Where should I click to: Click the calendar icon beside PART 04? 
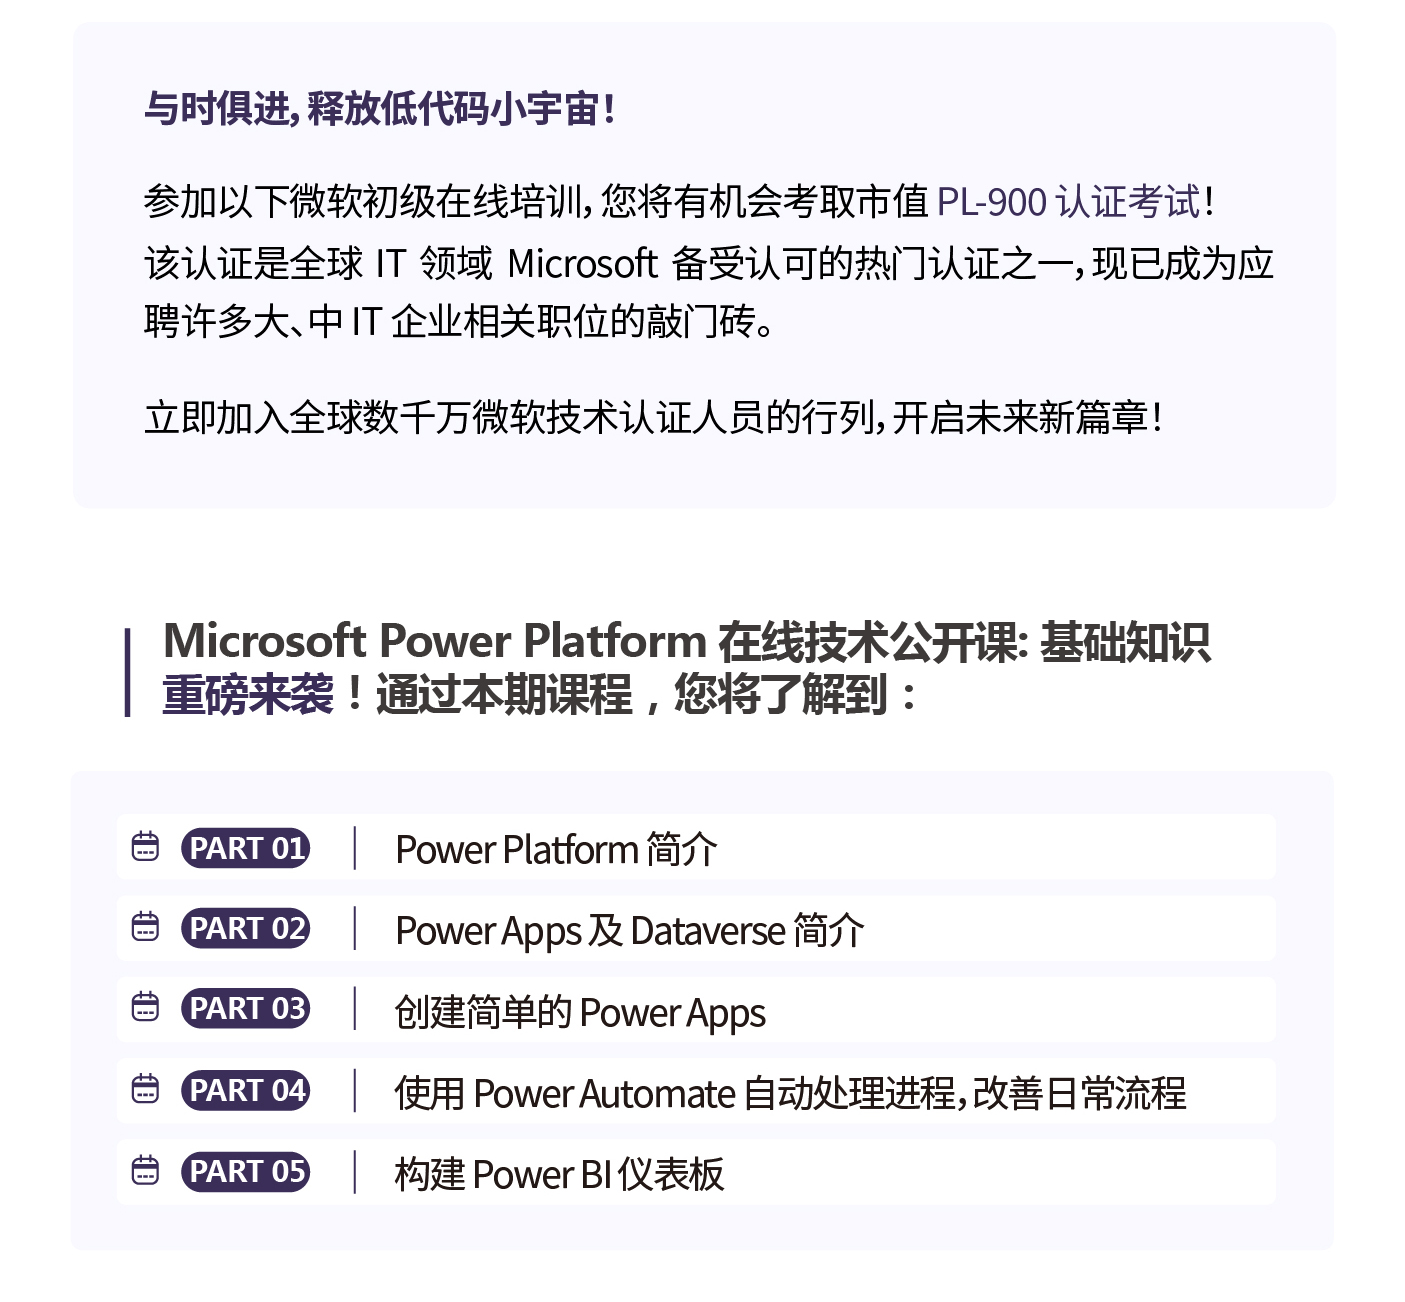(x=145, y=1088)
